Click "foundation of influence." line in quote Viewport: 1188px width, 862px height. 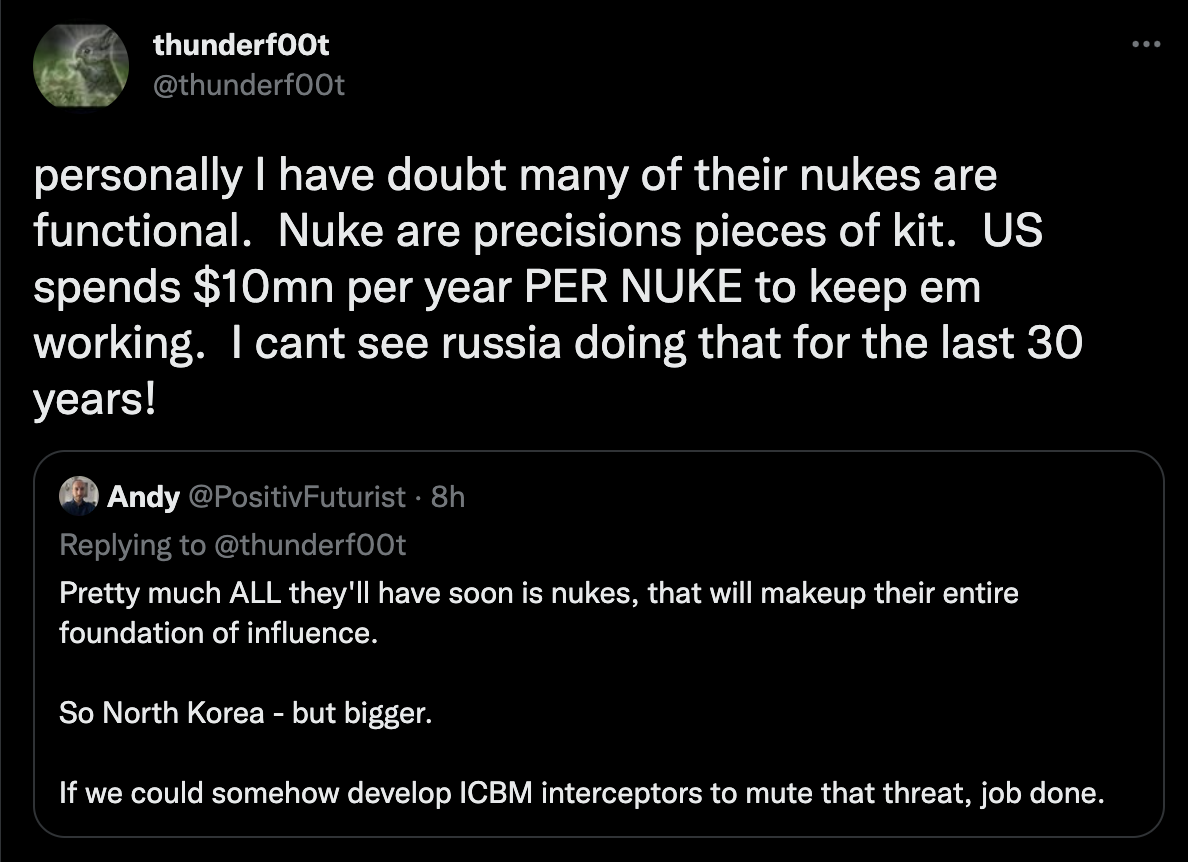click(x=219, y=633)
